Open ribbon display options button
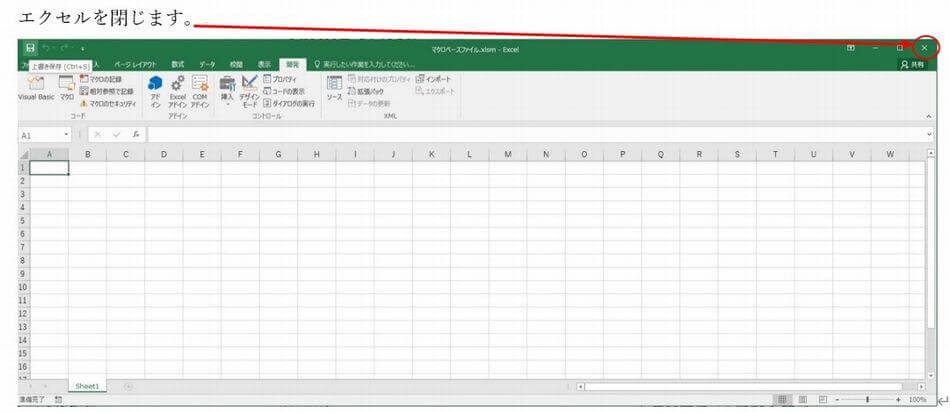This screenshot has height=412, width=950. coord(851,47)
